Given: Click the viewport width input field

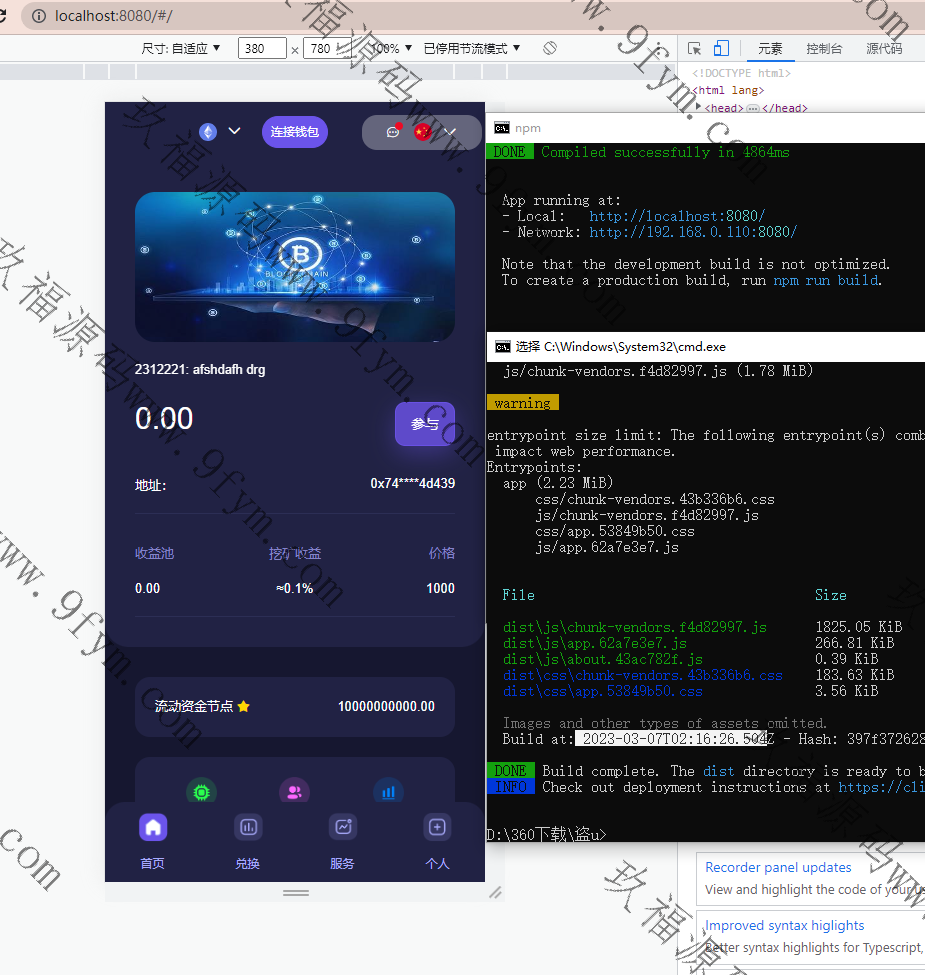Looking at the screenshot, I should 261,48.
